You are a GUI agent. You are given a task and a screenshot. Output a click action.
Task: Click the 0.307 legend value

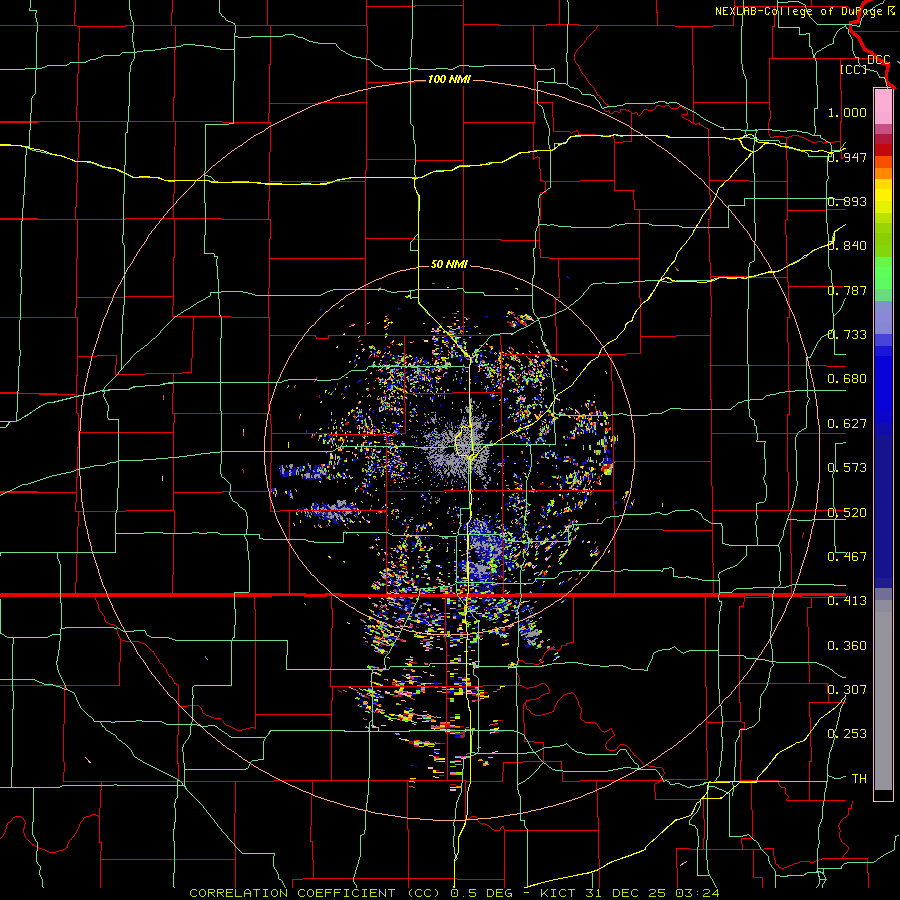click(x=847, y=690)
